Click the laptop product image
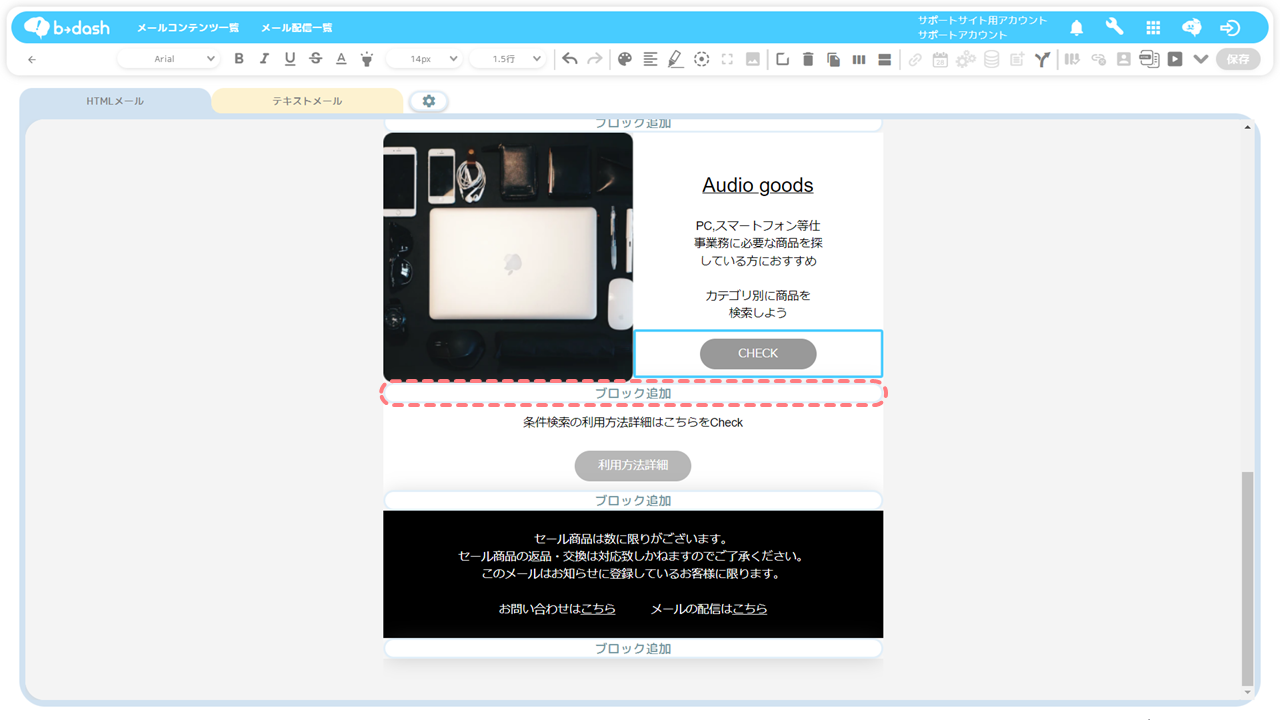The width and height of the screenshot is (1280, 720). 508,257
